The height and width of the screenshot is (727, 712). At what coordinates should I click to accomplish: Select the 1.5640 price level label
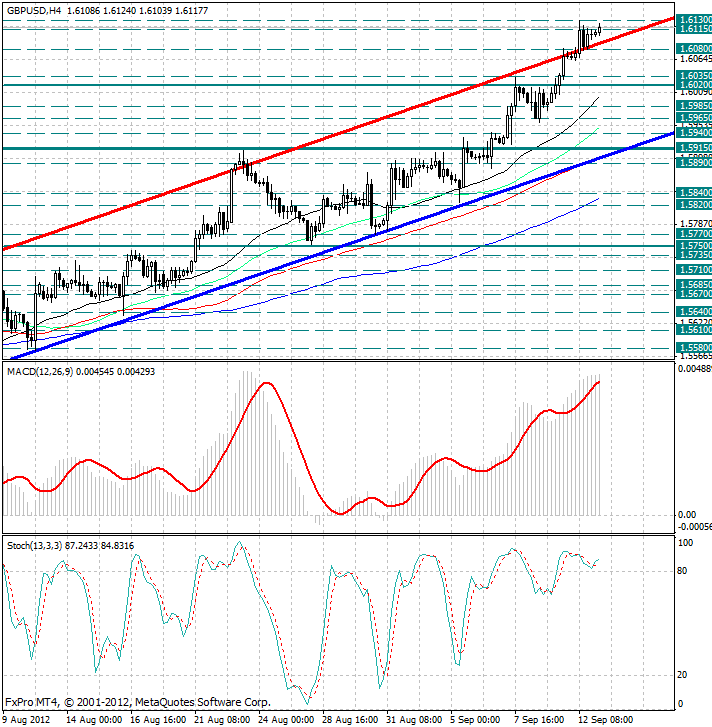coord(694,312)
